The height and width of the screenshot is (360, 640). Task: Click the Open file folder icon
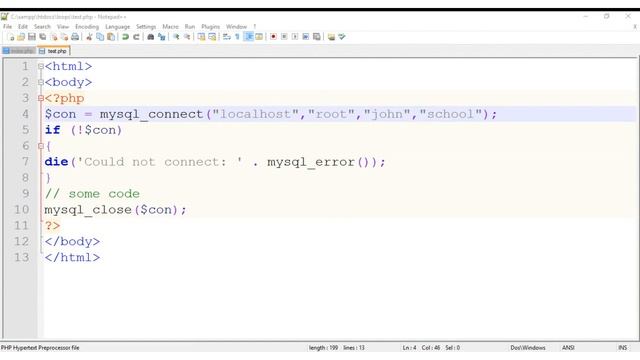21,37
